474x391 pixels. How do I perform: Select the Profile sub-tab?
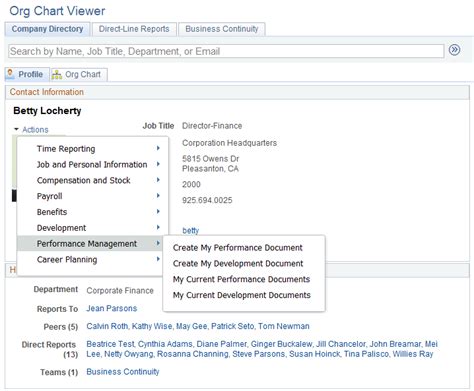pyautogui.click(x=27, y=74)
